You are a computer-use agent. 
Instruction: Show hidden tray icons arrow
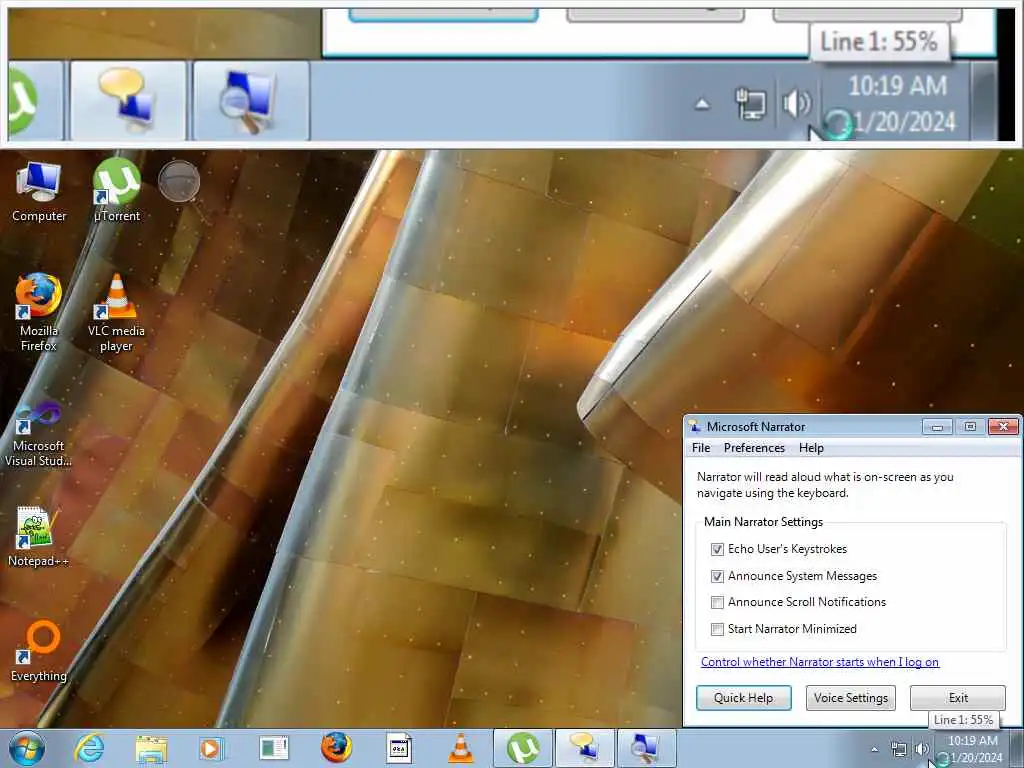pos(874,750)
